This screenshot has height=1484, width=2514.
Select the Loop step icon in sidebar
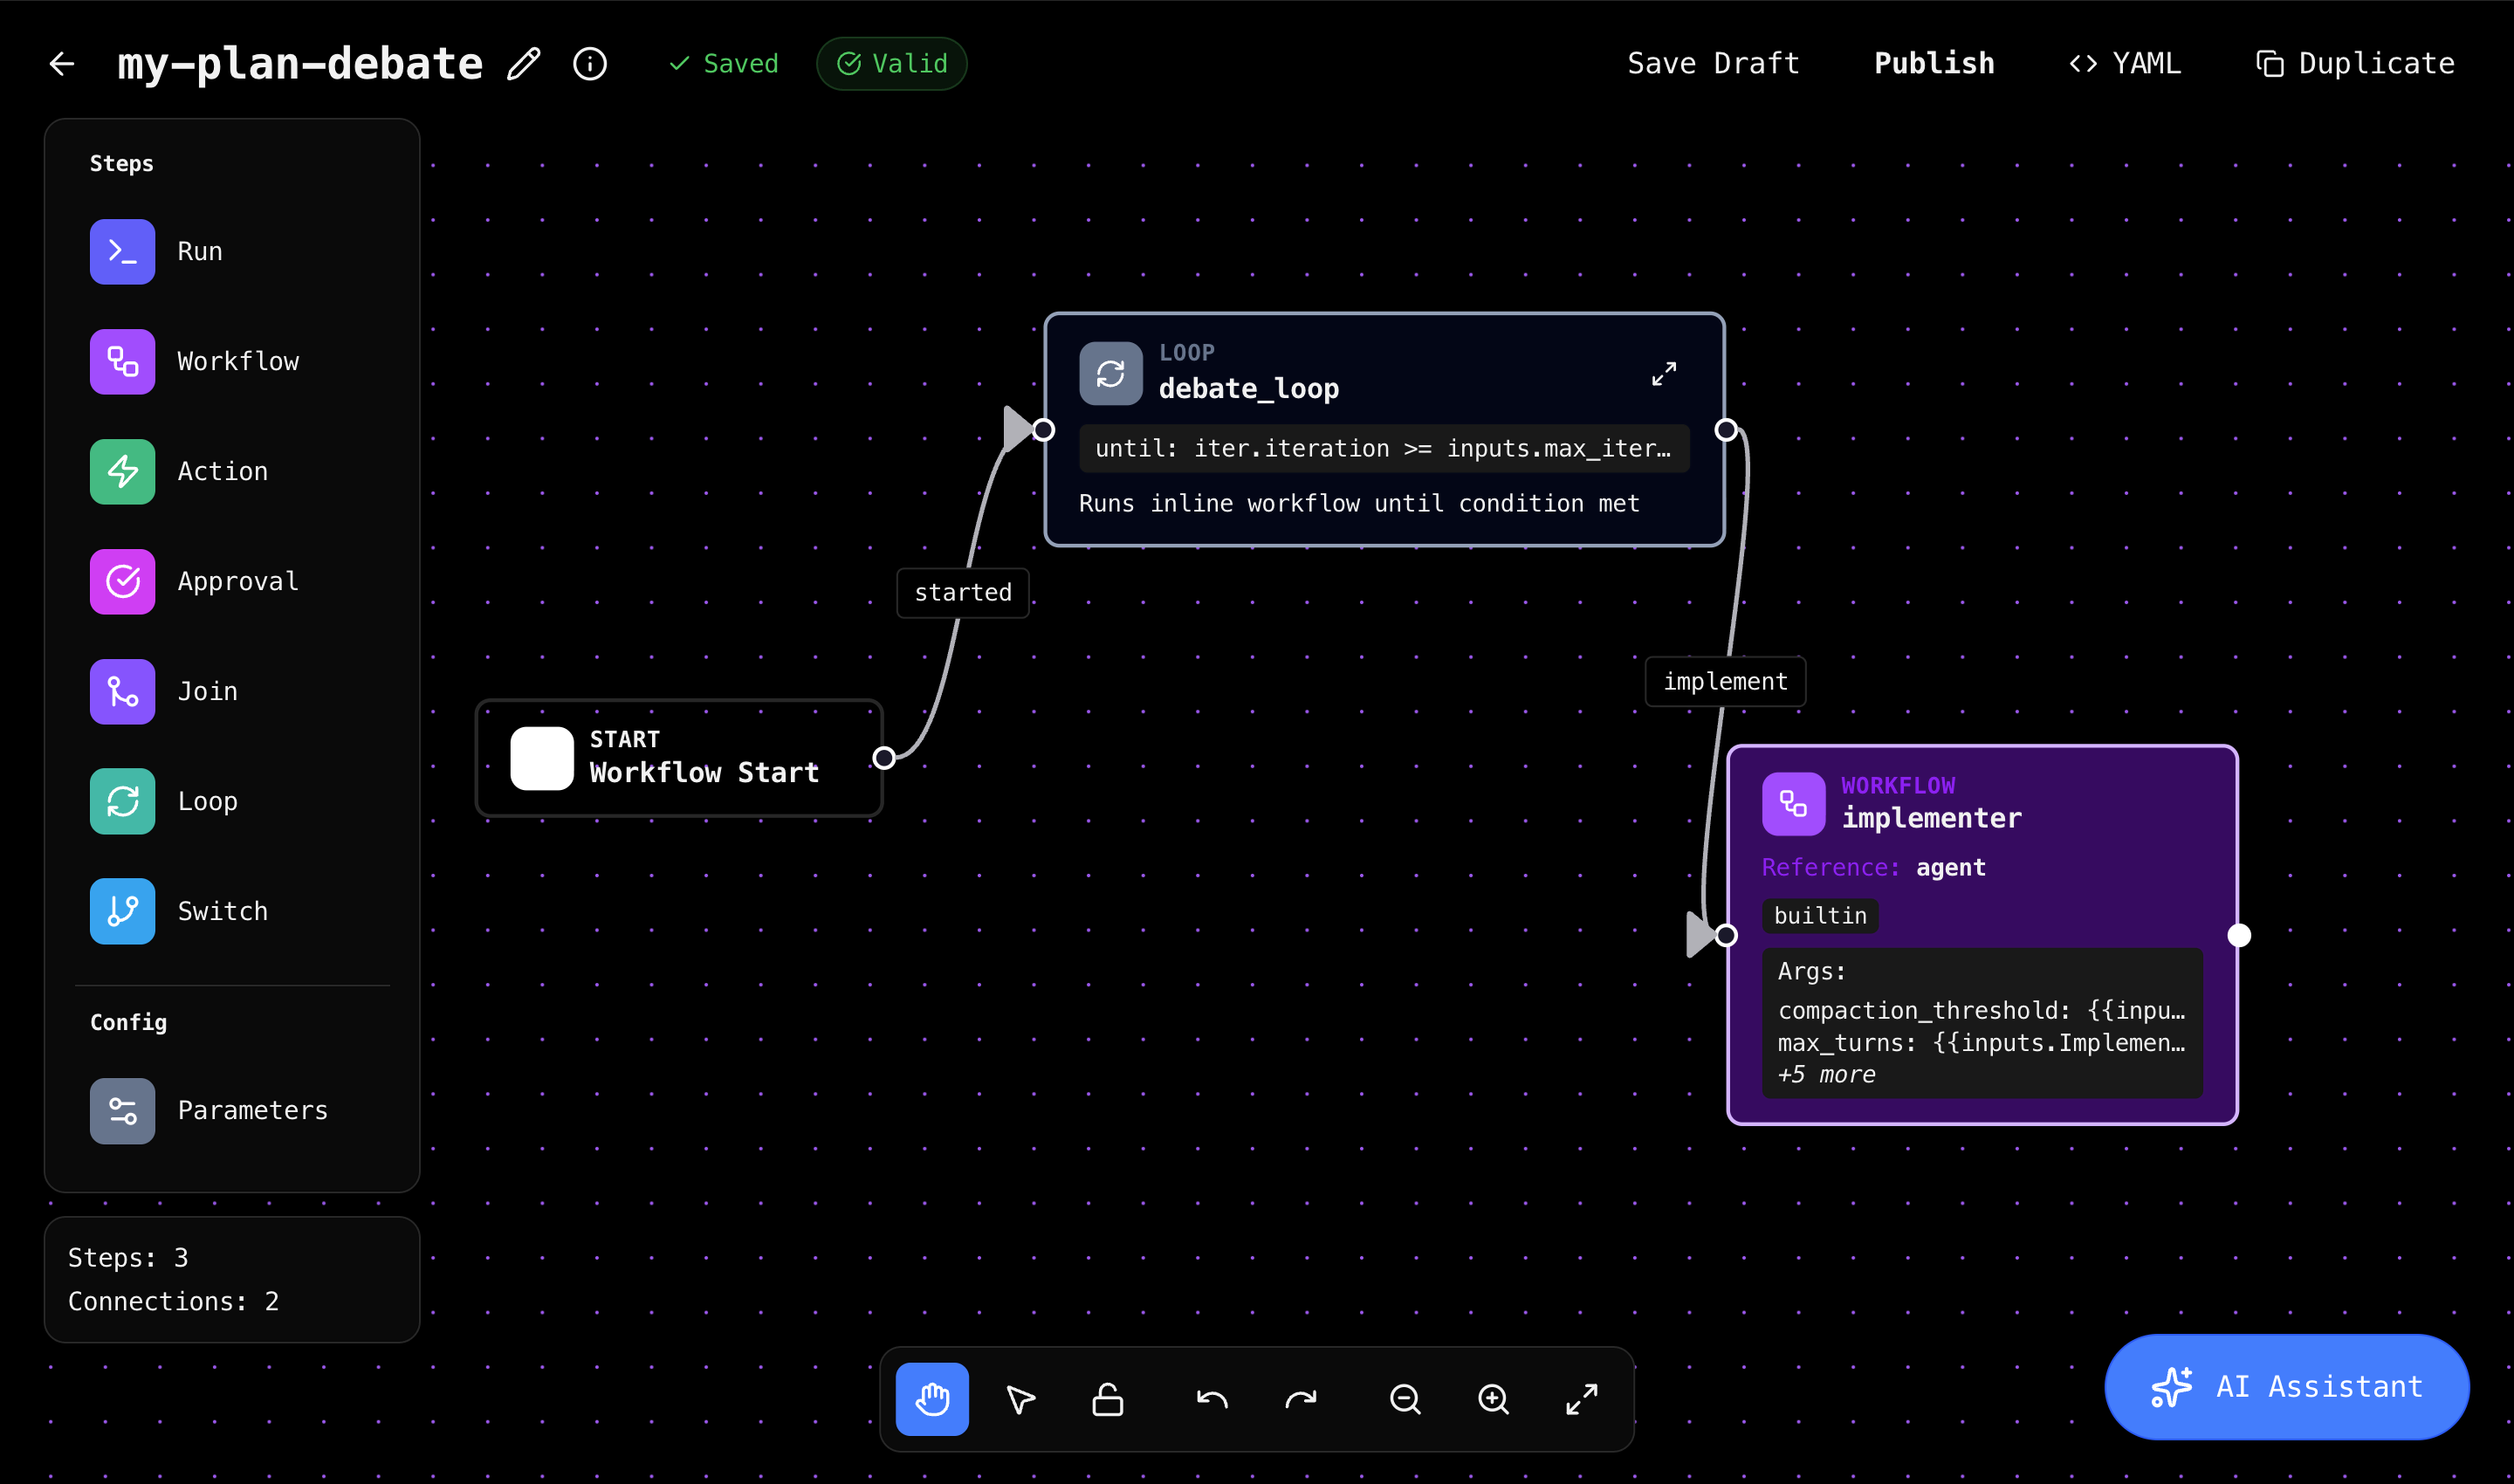point(122,802)
